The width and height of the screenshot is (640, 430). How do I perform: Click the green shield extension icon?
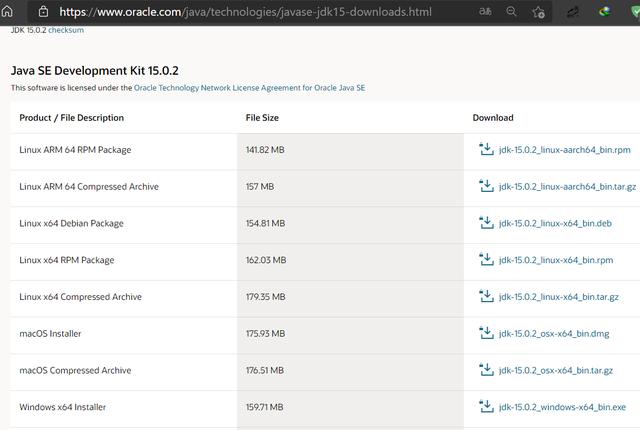point(635,12)
